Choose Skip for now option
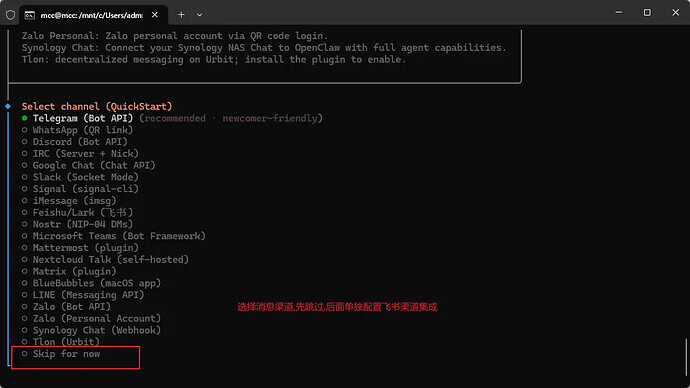This screenshot has height=388, width=690. (61, 354)
